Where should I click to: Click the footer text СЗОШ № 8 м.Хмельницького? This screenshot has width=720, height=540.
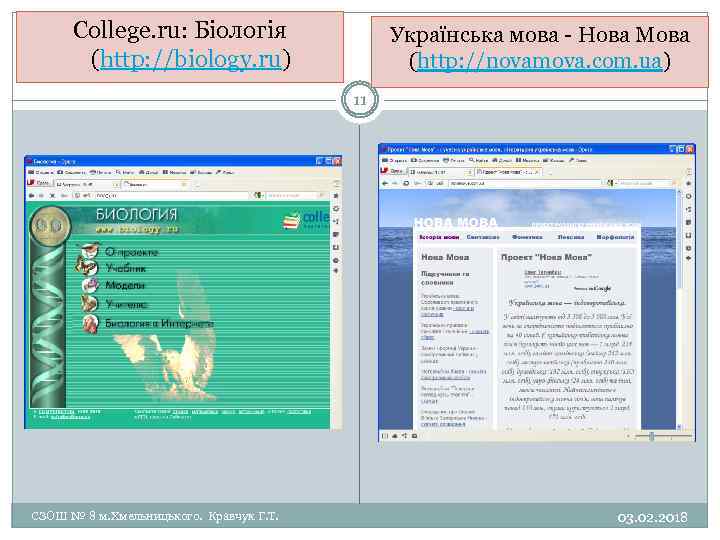[117, 516]
